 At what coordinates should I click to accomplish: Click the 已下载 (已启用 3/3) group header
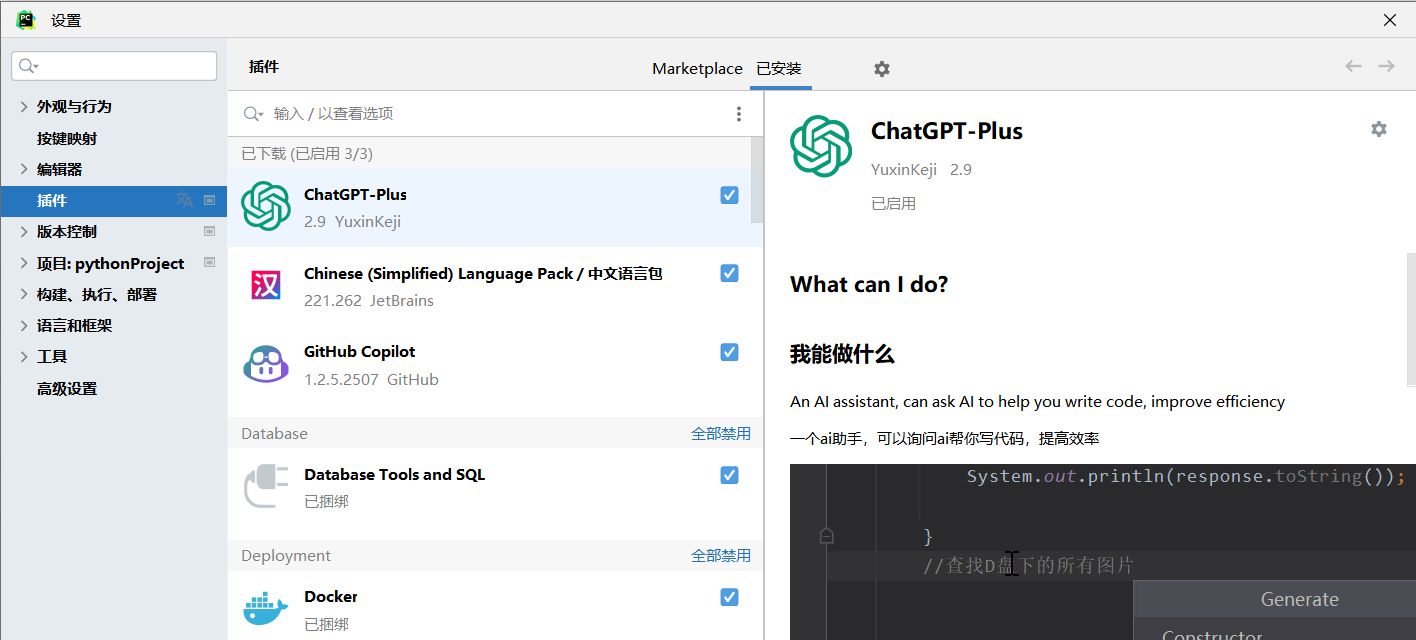307,153
